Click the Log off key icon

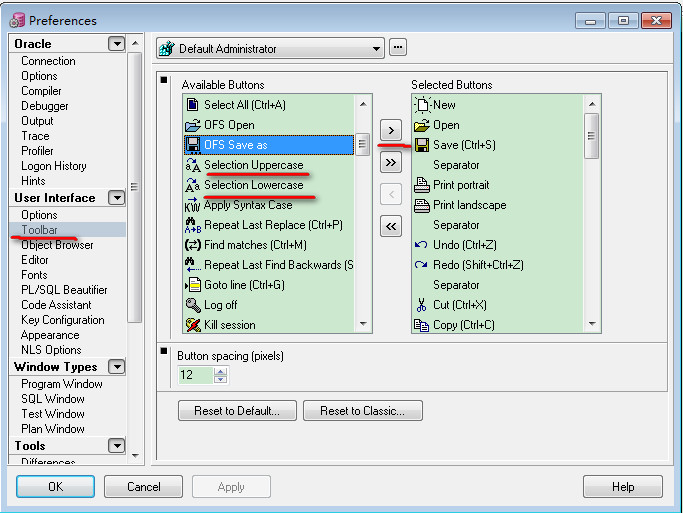(x=193, y=305)
